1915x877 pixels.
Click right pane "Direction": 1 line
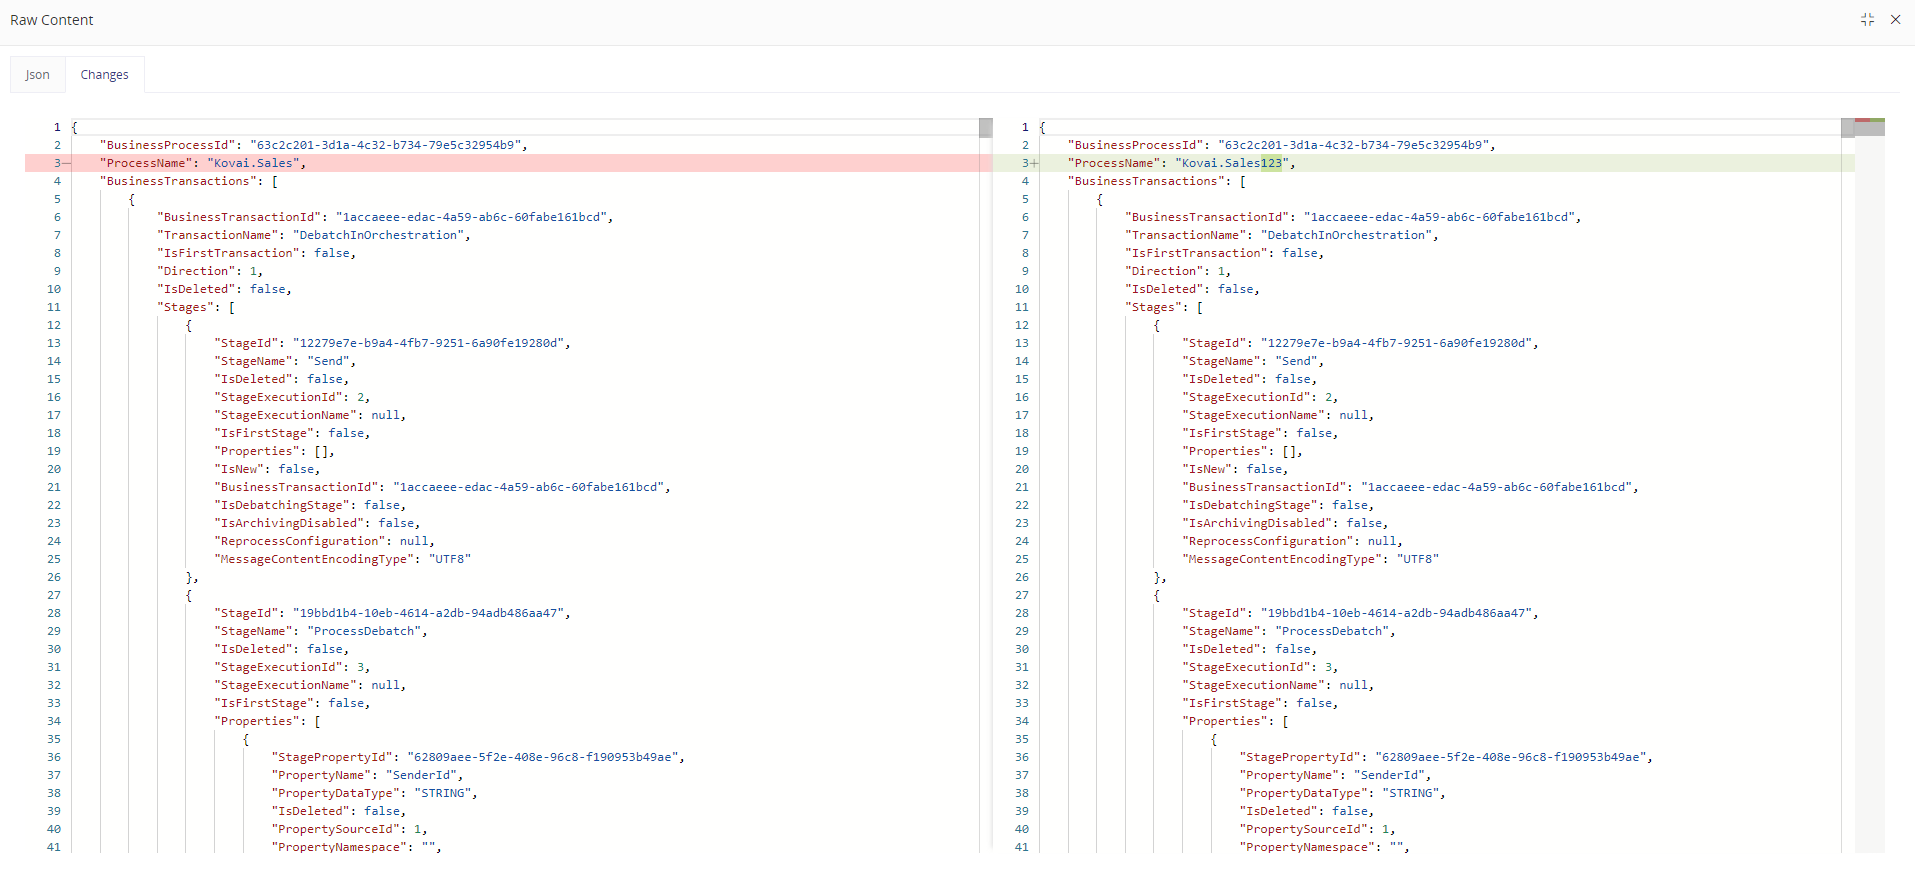(1178, 271)
